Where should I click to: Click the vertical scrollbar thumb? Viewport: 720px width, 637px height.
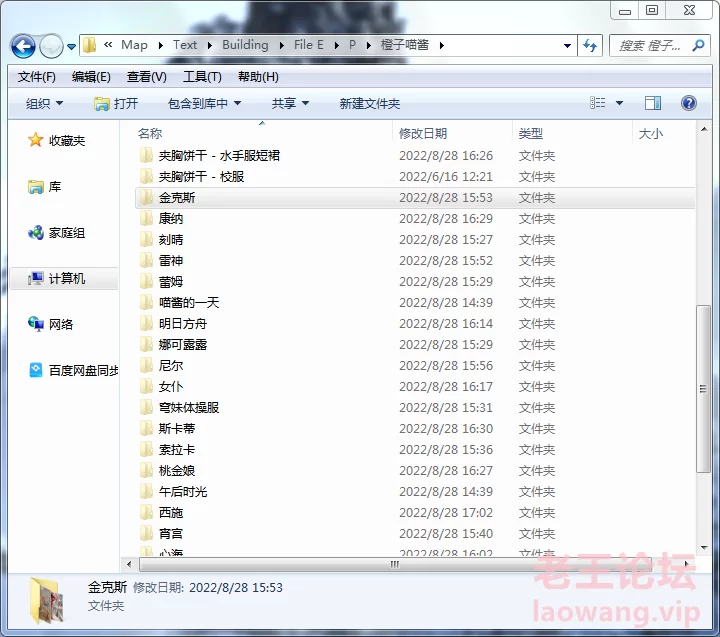click(x=703, y=389)
